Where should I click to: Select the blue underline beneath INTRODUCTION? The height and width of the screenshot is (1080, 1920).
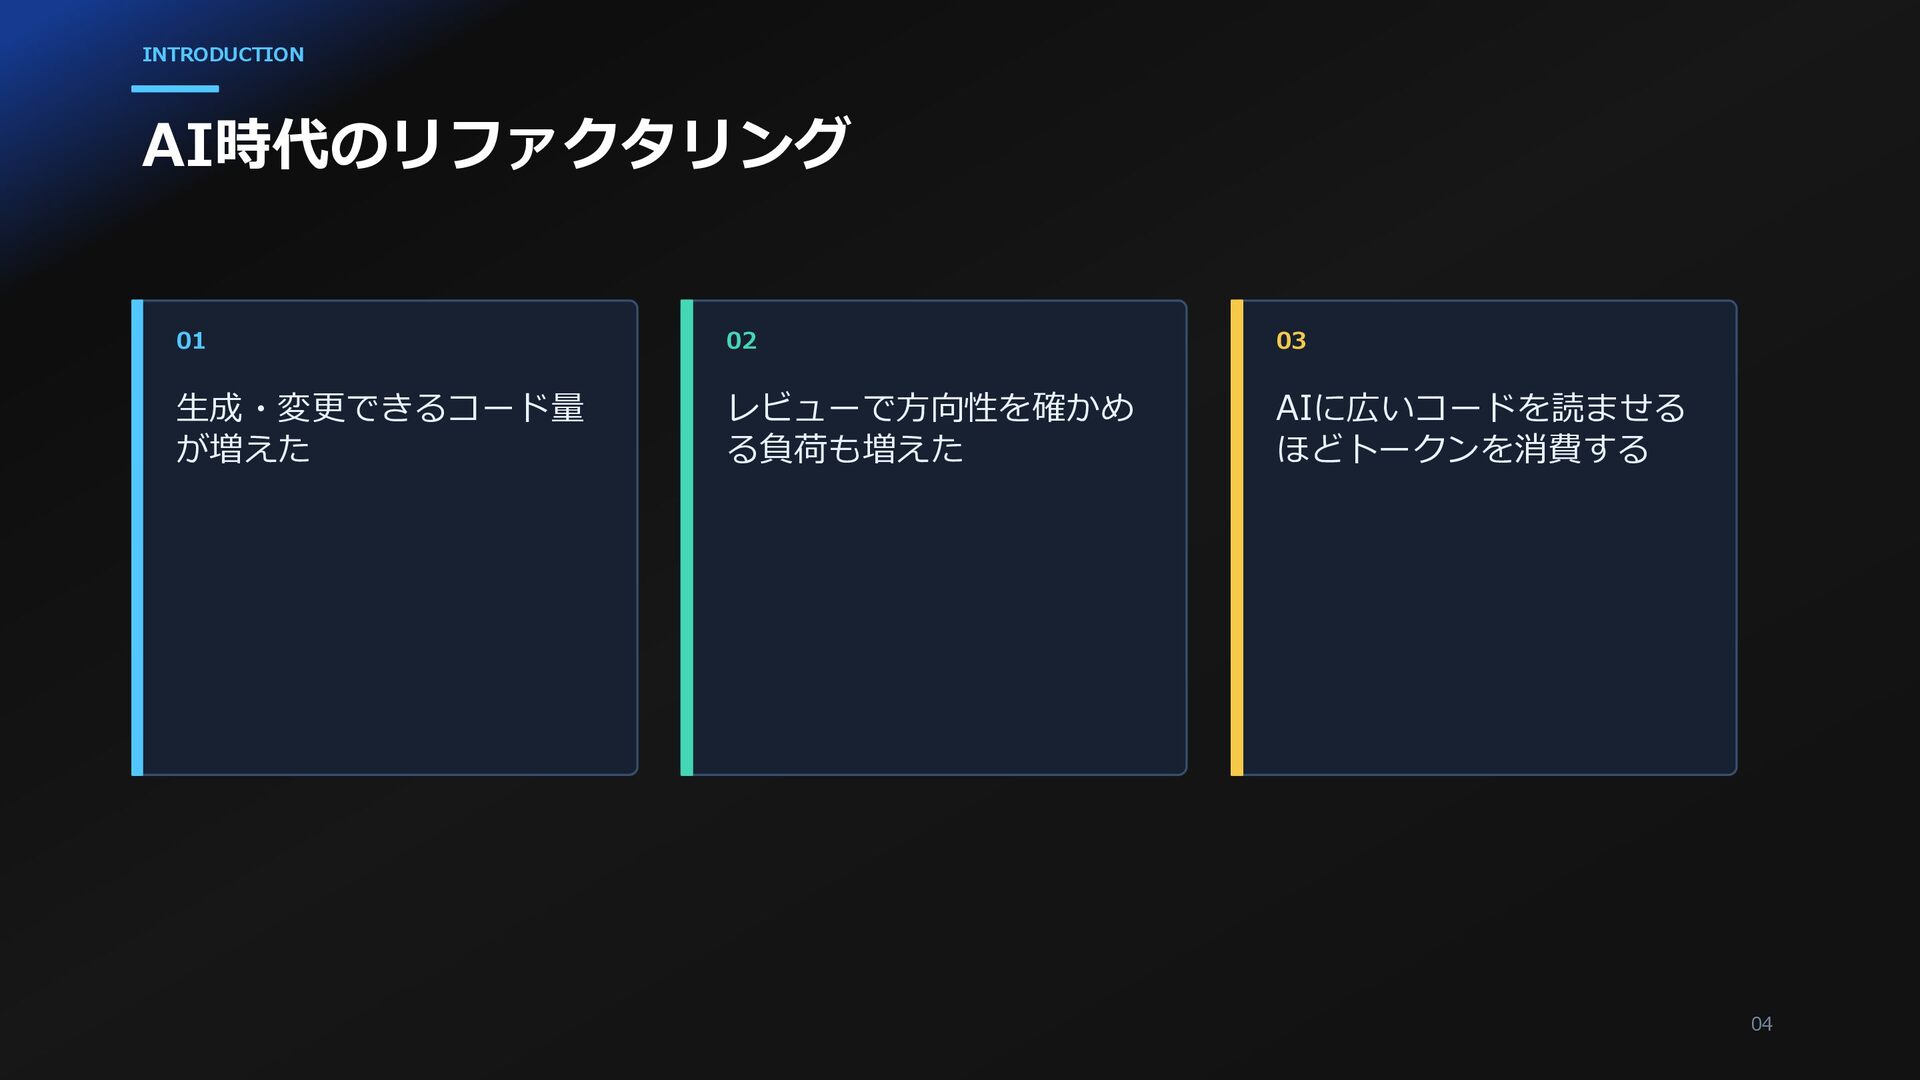[x=175, y=89]
